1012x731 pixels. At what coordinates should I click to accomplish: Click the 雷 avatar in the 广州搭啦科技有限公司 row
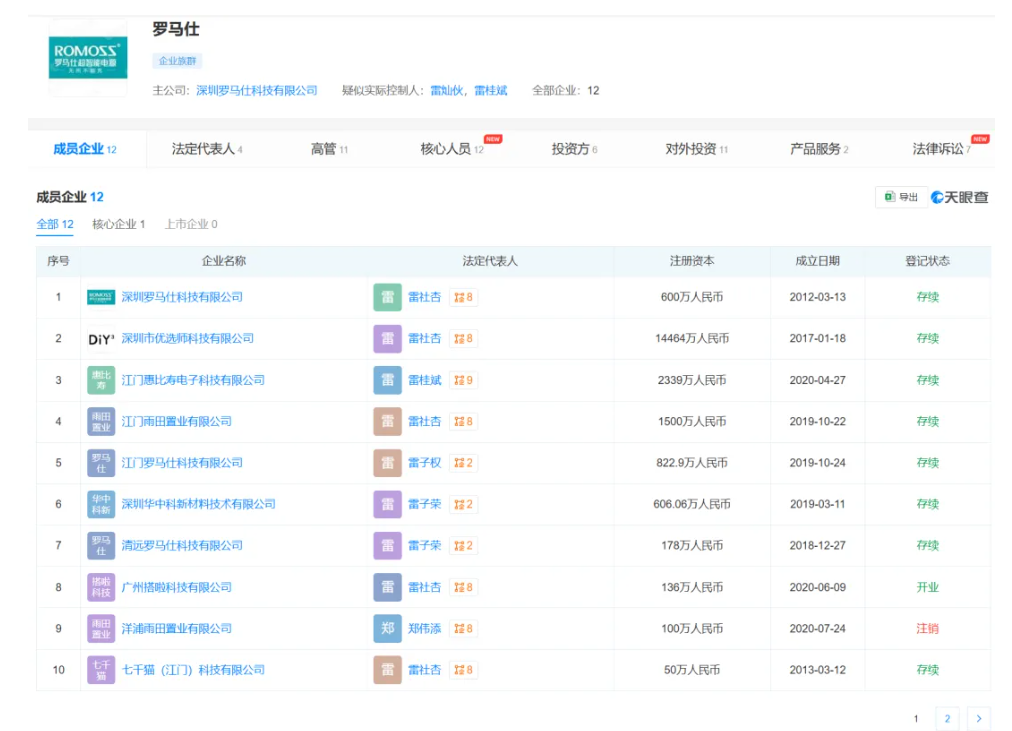click(x=387, y=587)
